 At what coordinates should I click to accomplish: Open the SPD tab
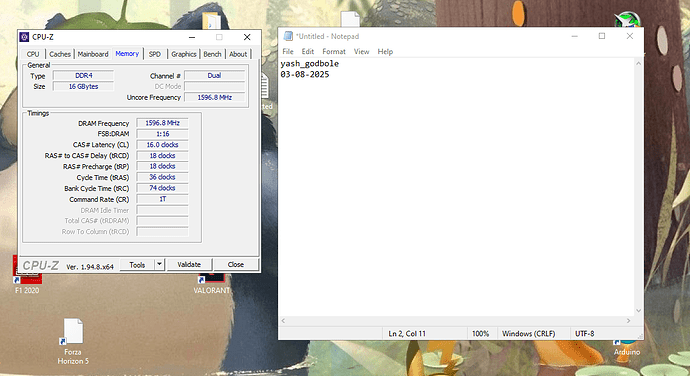pyautogui.click(x=154, y=54)
